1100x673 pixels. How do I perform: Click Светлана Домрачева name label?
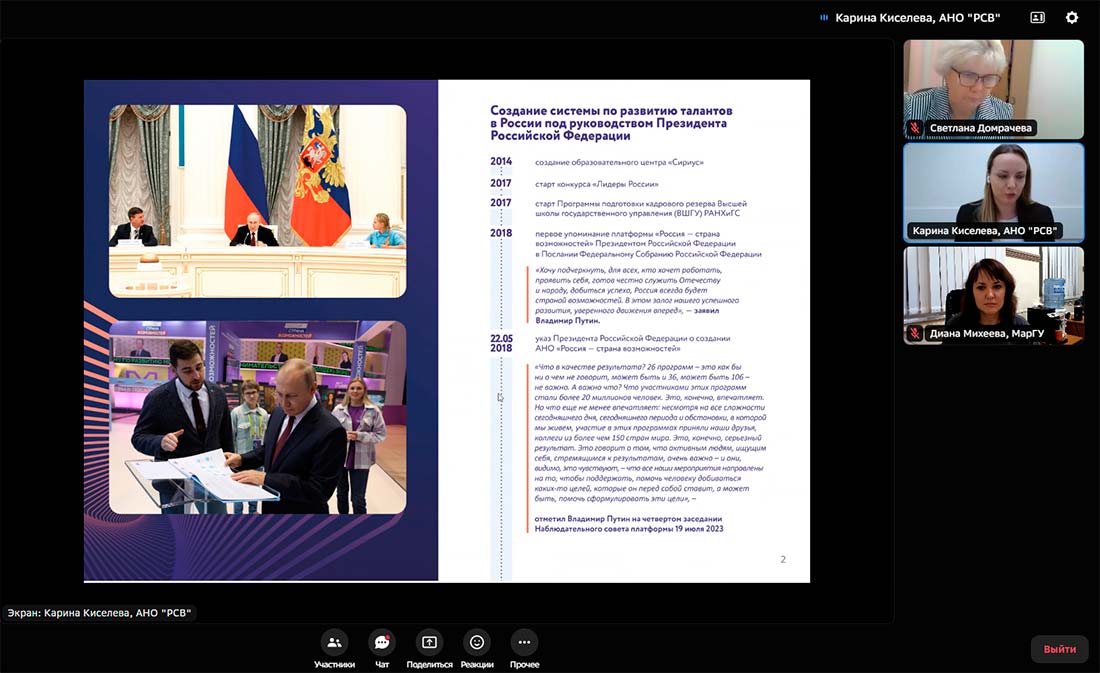point(981,128)
